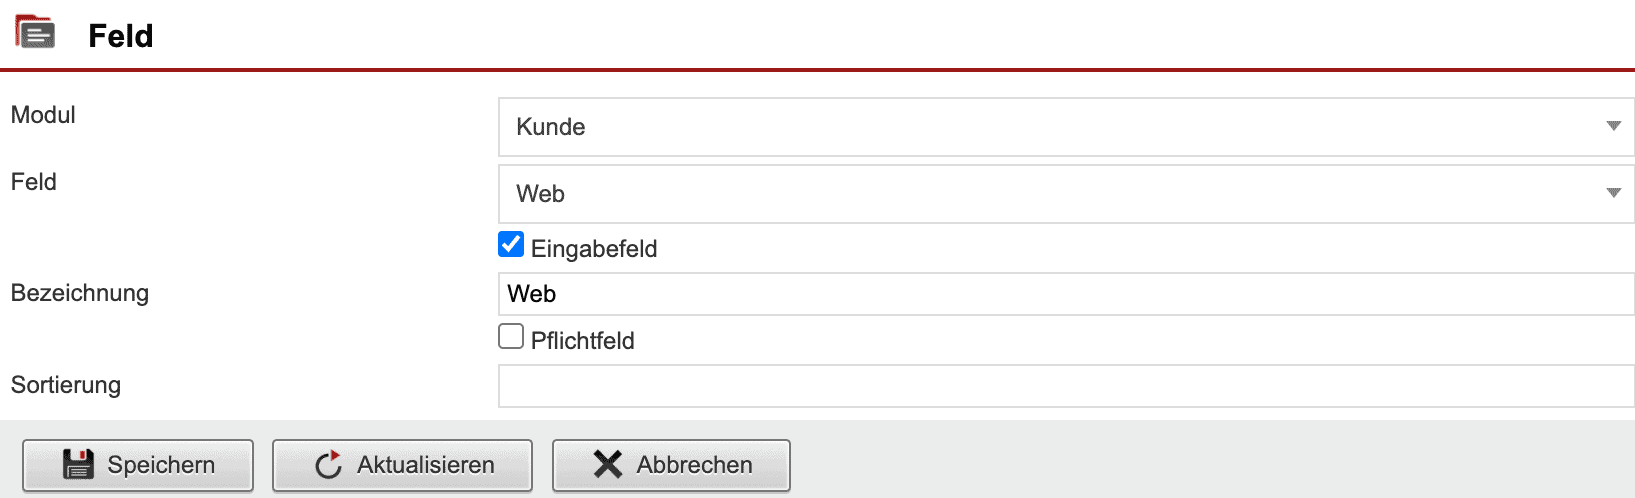This screenshot has width=1635, height=498.
Task: Click the arrow of the Modul combo box
Action: 1613,126
